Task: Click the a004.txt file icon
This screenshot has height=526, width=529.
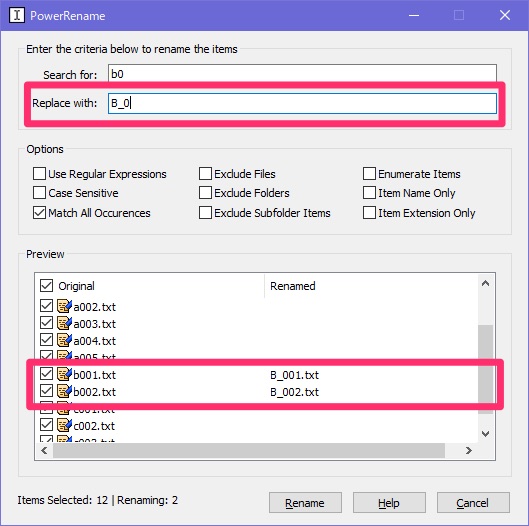Action: [x=64, y=340]
